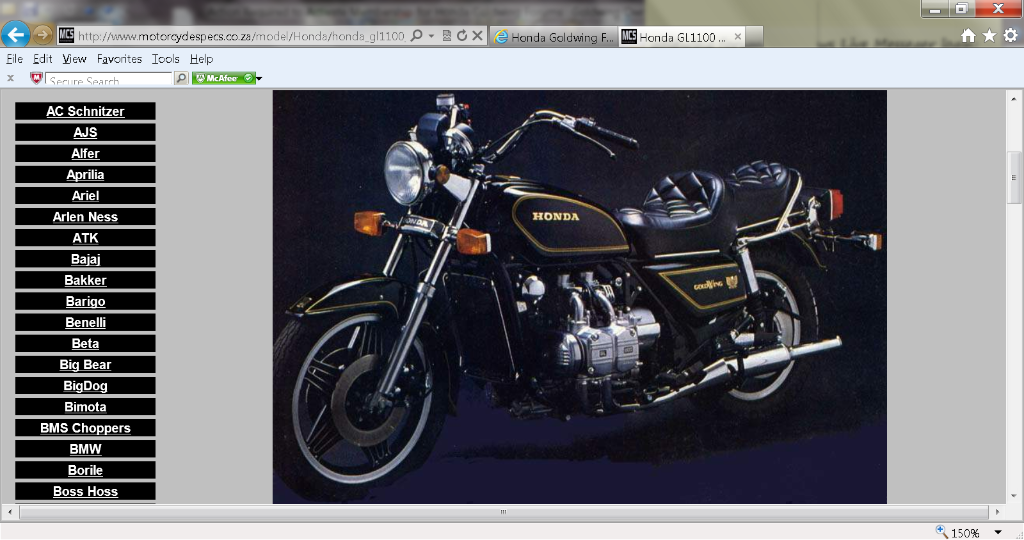Image resolution: width=1024 pixels, height=540 pixels.
Task: Click the Honda Gold Wing motorcycle photo
Action: pos(579,296)
